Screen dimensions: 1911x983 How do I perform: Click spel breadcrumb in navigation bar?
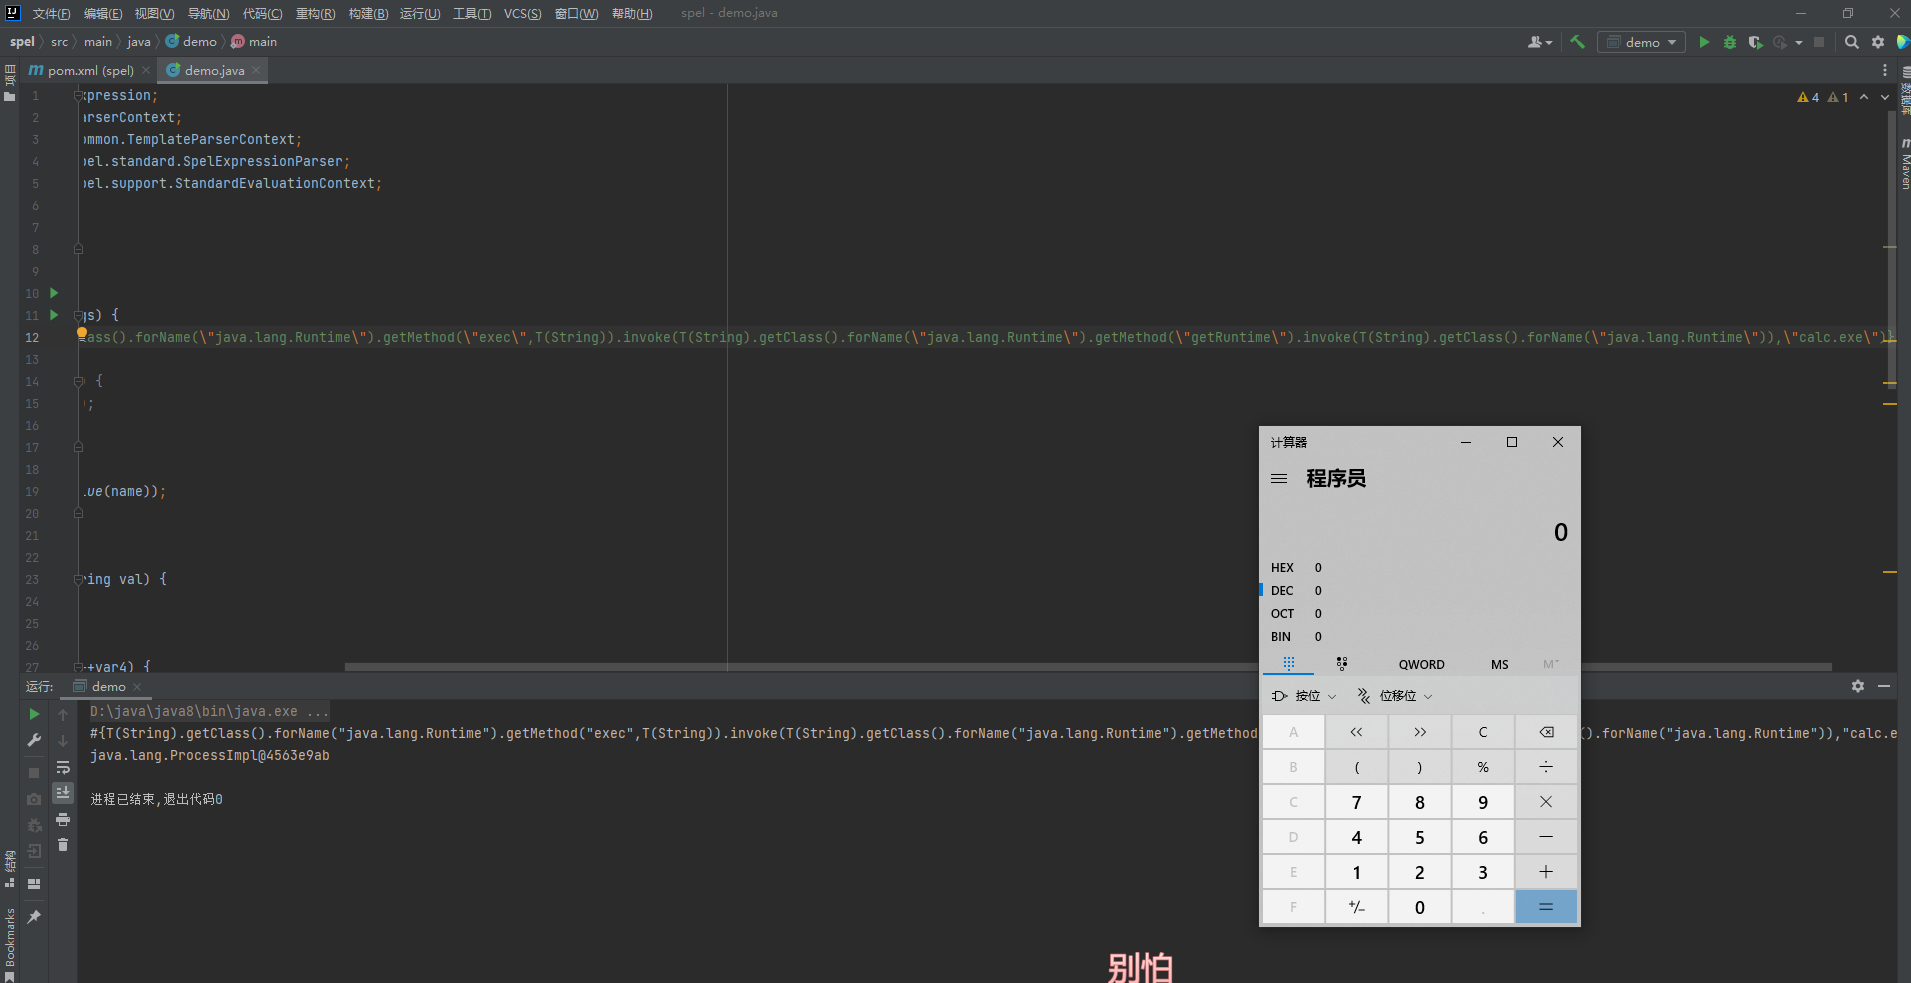(x=22, y=41)
